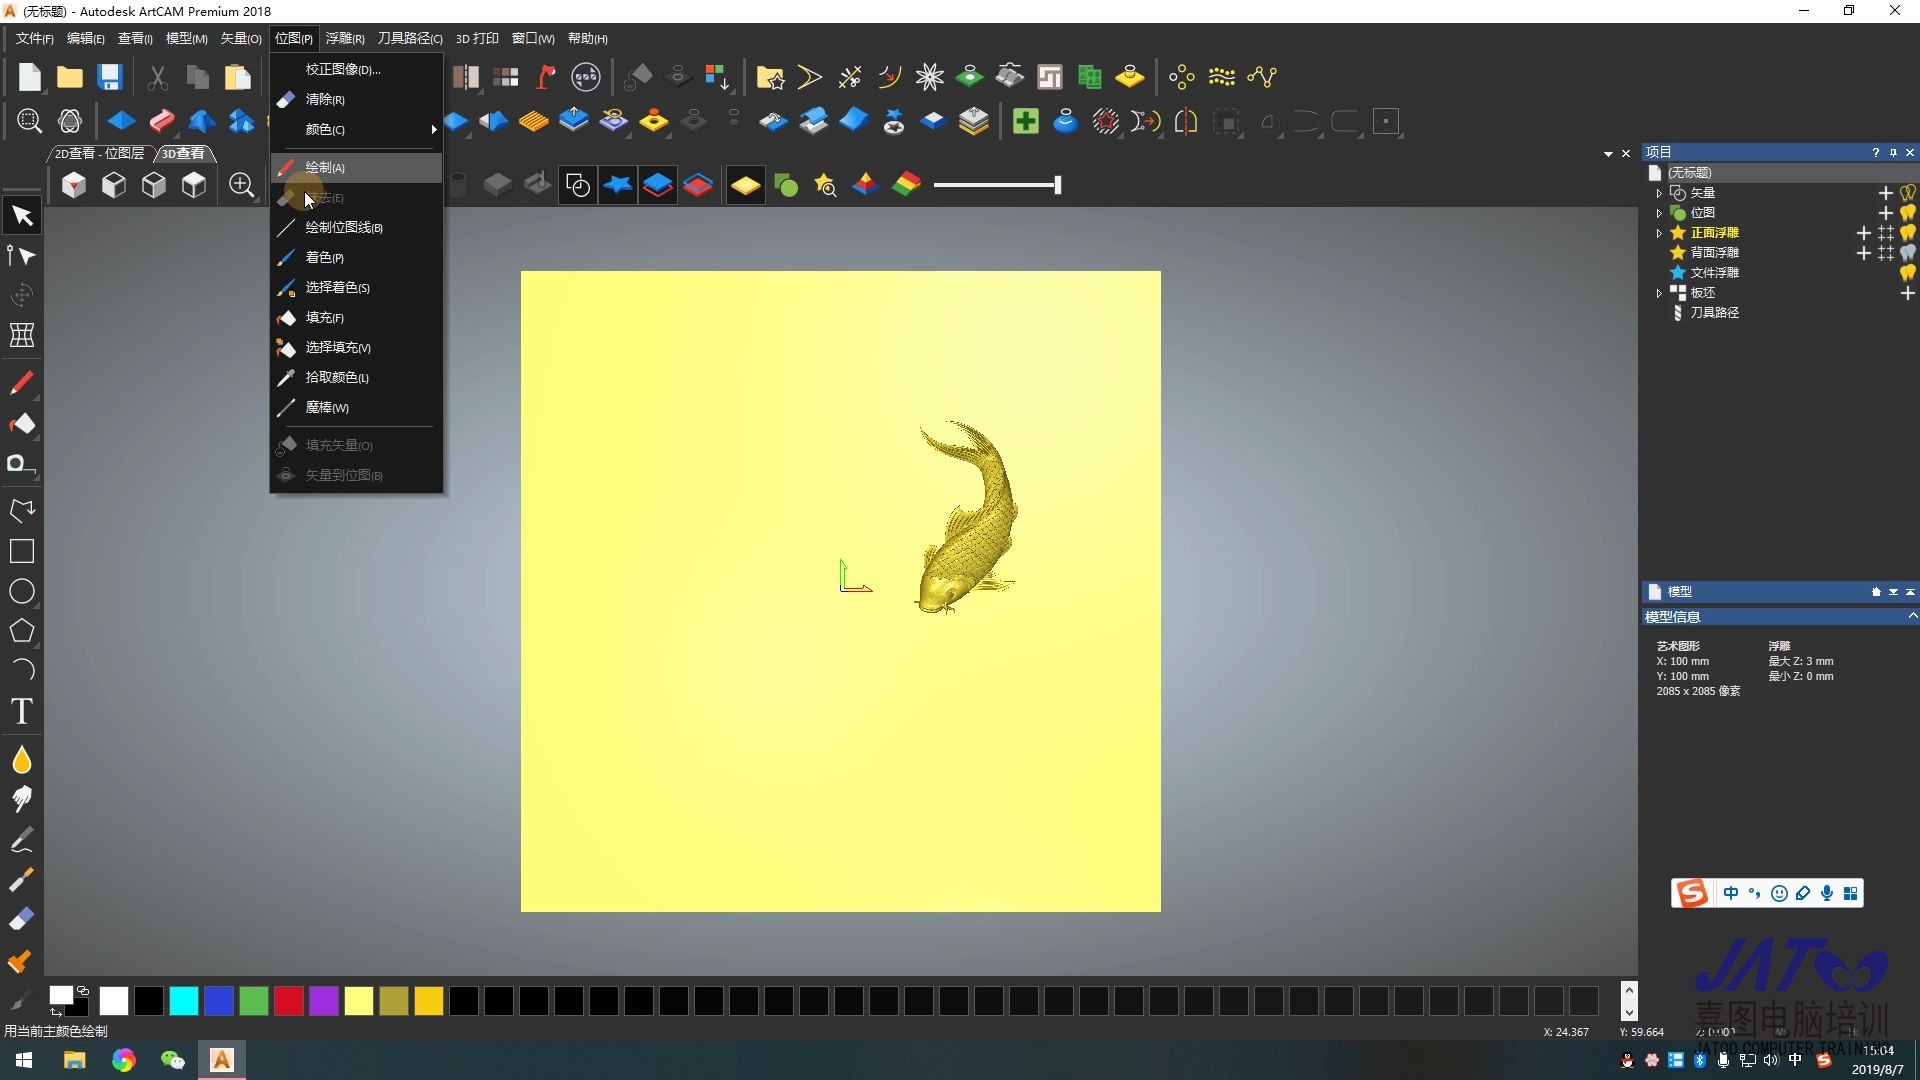Viewport: 1920px width, 1080px height.
Task: Open the 浮雕(R) menu
Action: [345, 38]
